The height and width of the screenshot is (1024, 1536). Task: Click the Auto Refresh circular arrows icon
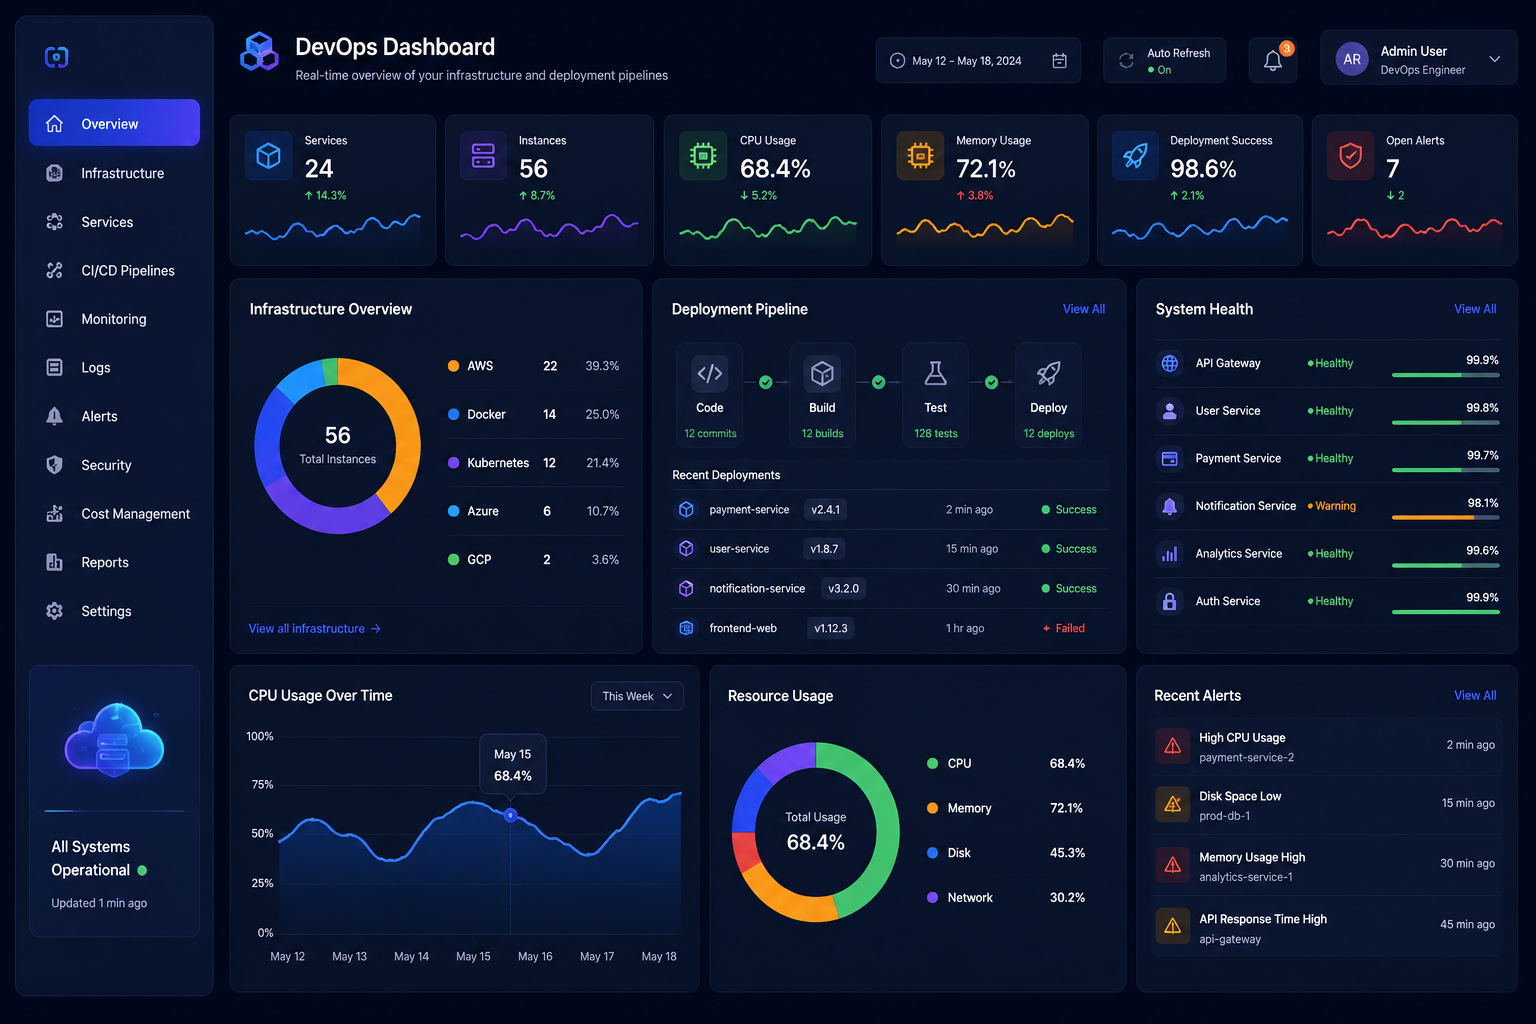(1126, 61)
